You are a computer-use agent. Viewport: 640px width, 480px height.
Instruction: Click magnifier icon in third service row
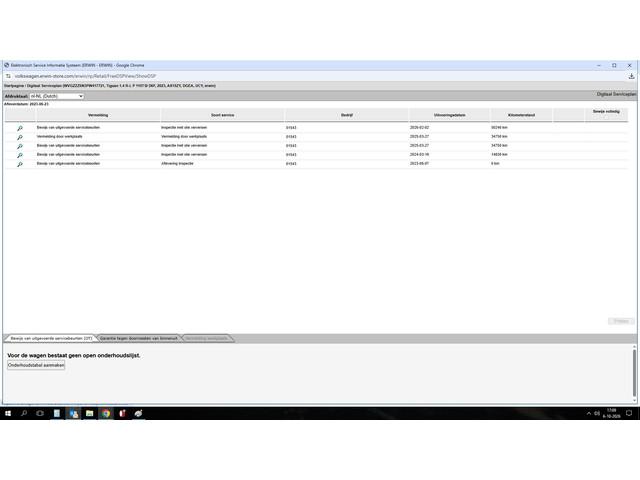pos(20,146)
